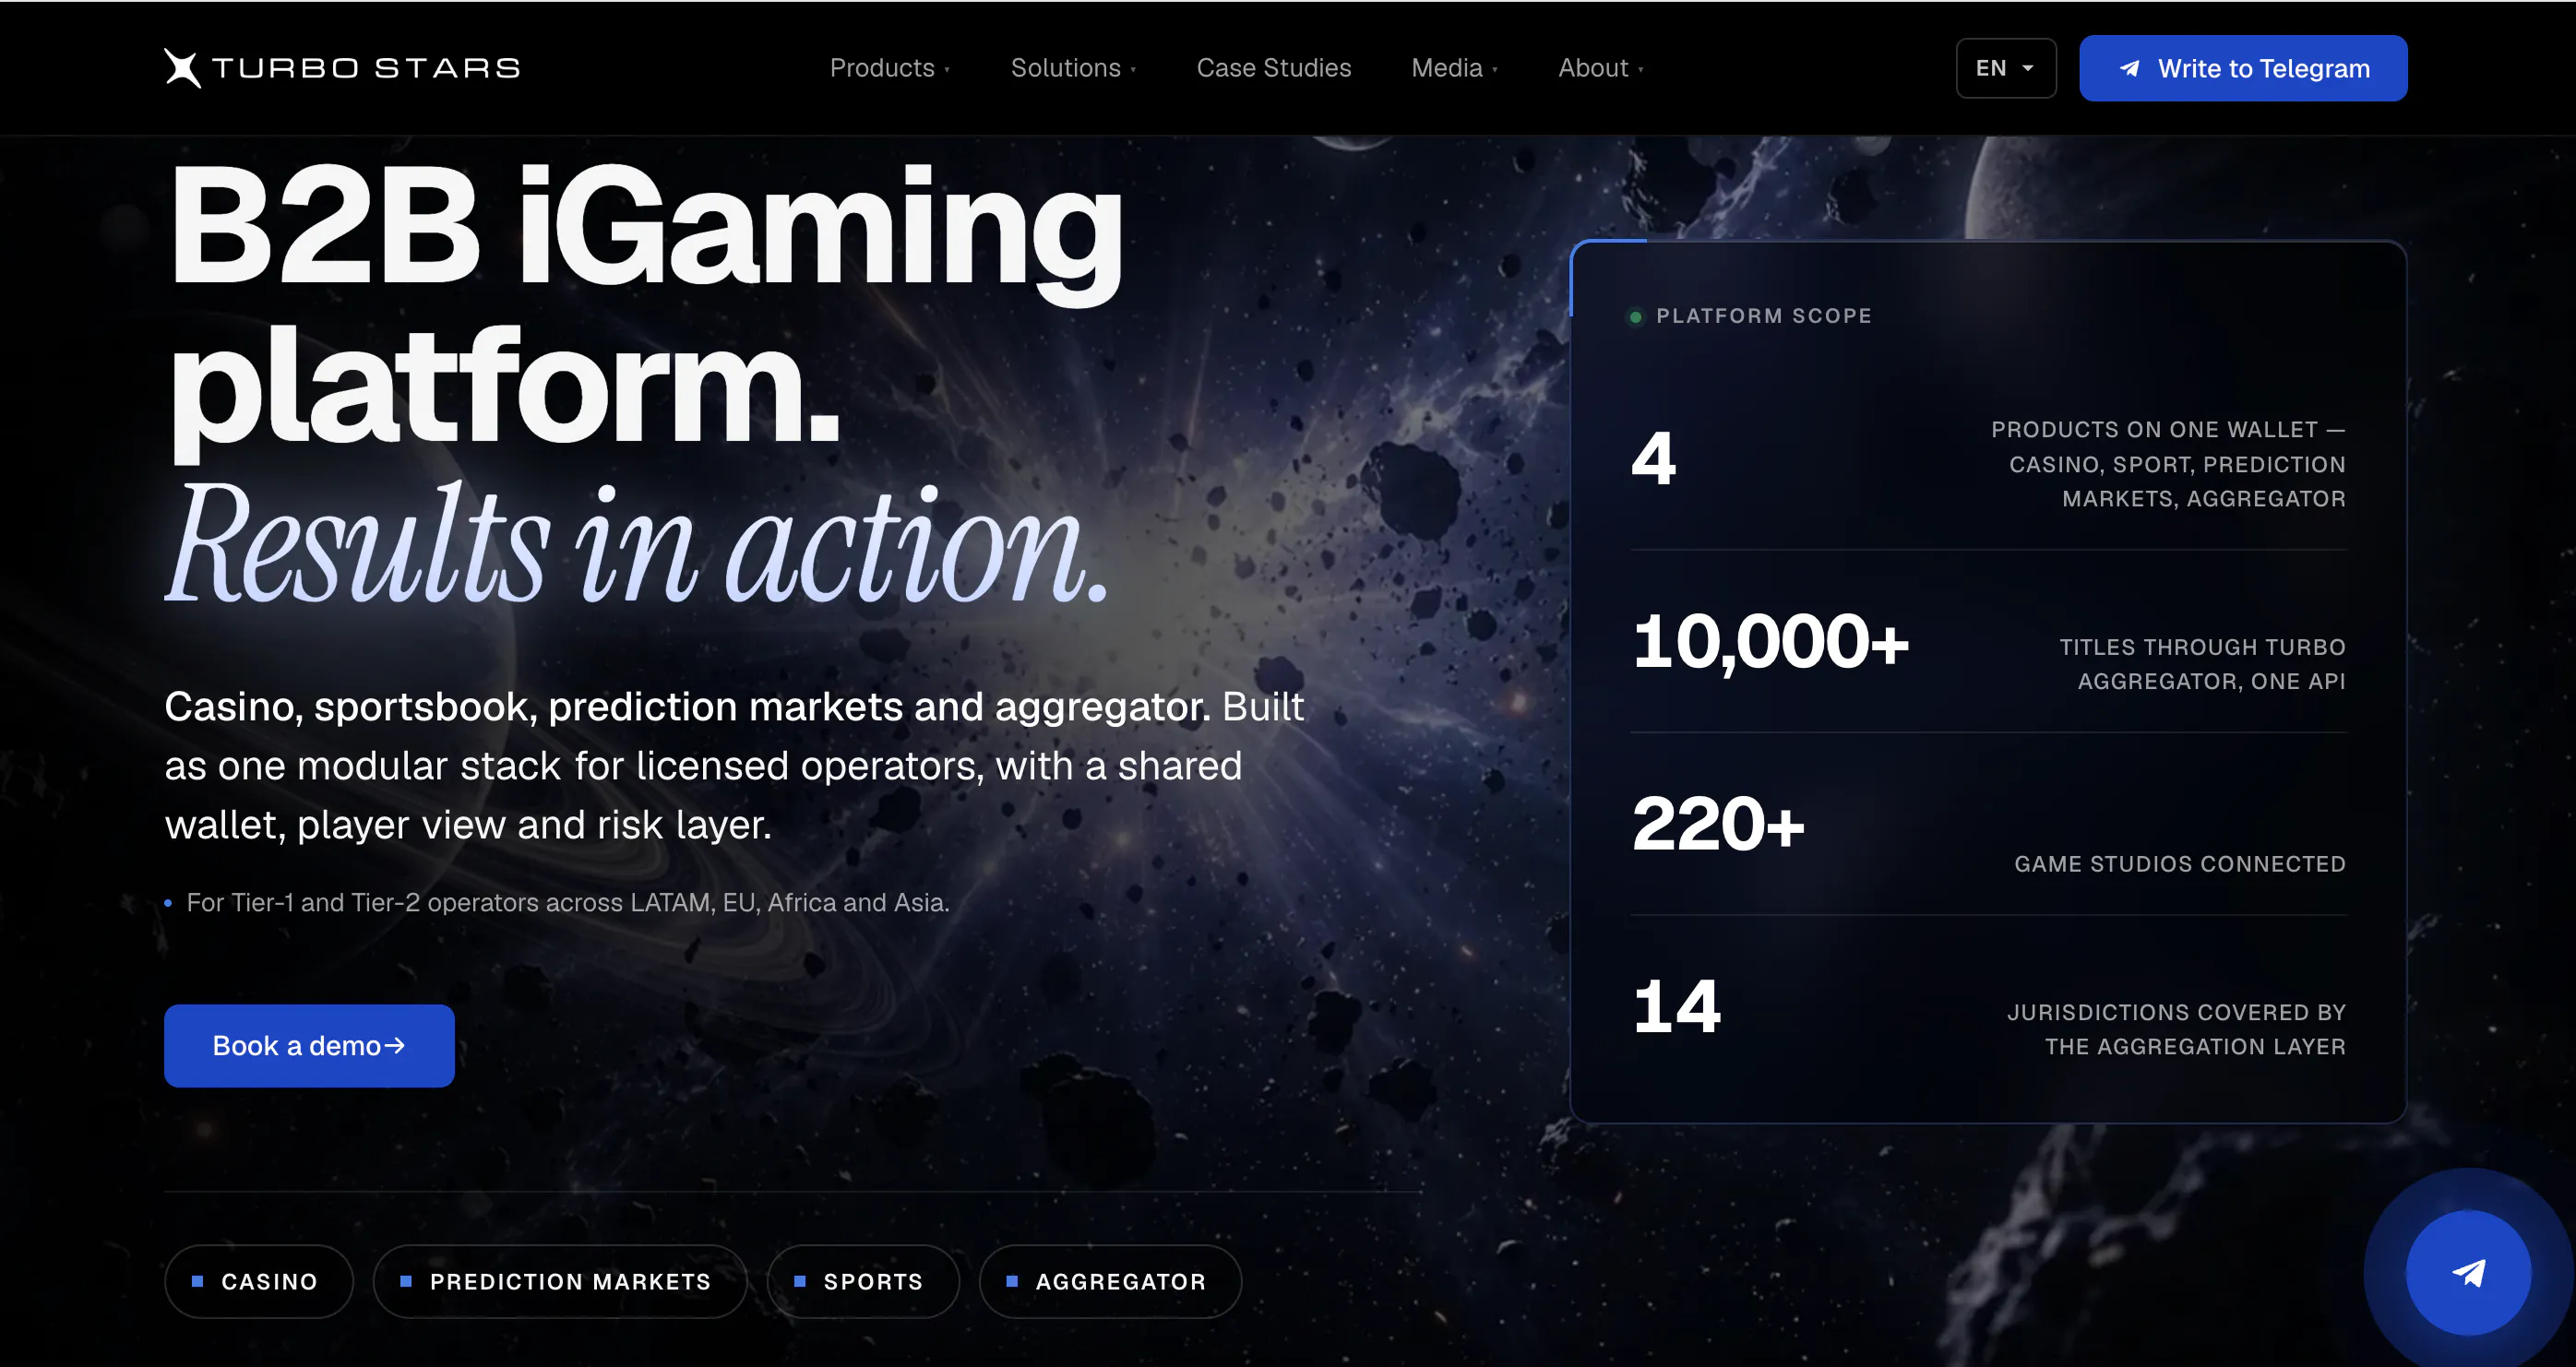This screenshot has width=2576, height=1367.
Task: Click the 220+ game studios statistic
Action: pyautogui.click(x=1718, y=824)
